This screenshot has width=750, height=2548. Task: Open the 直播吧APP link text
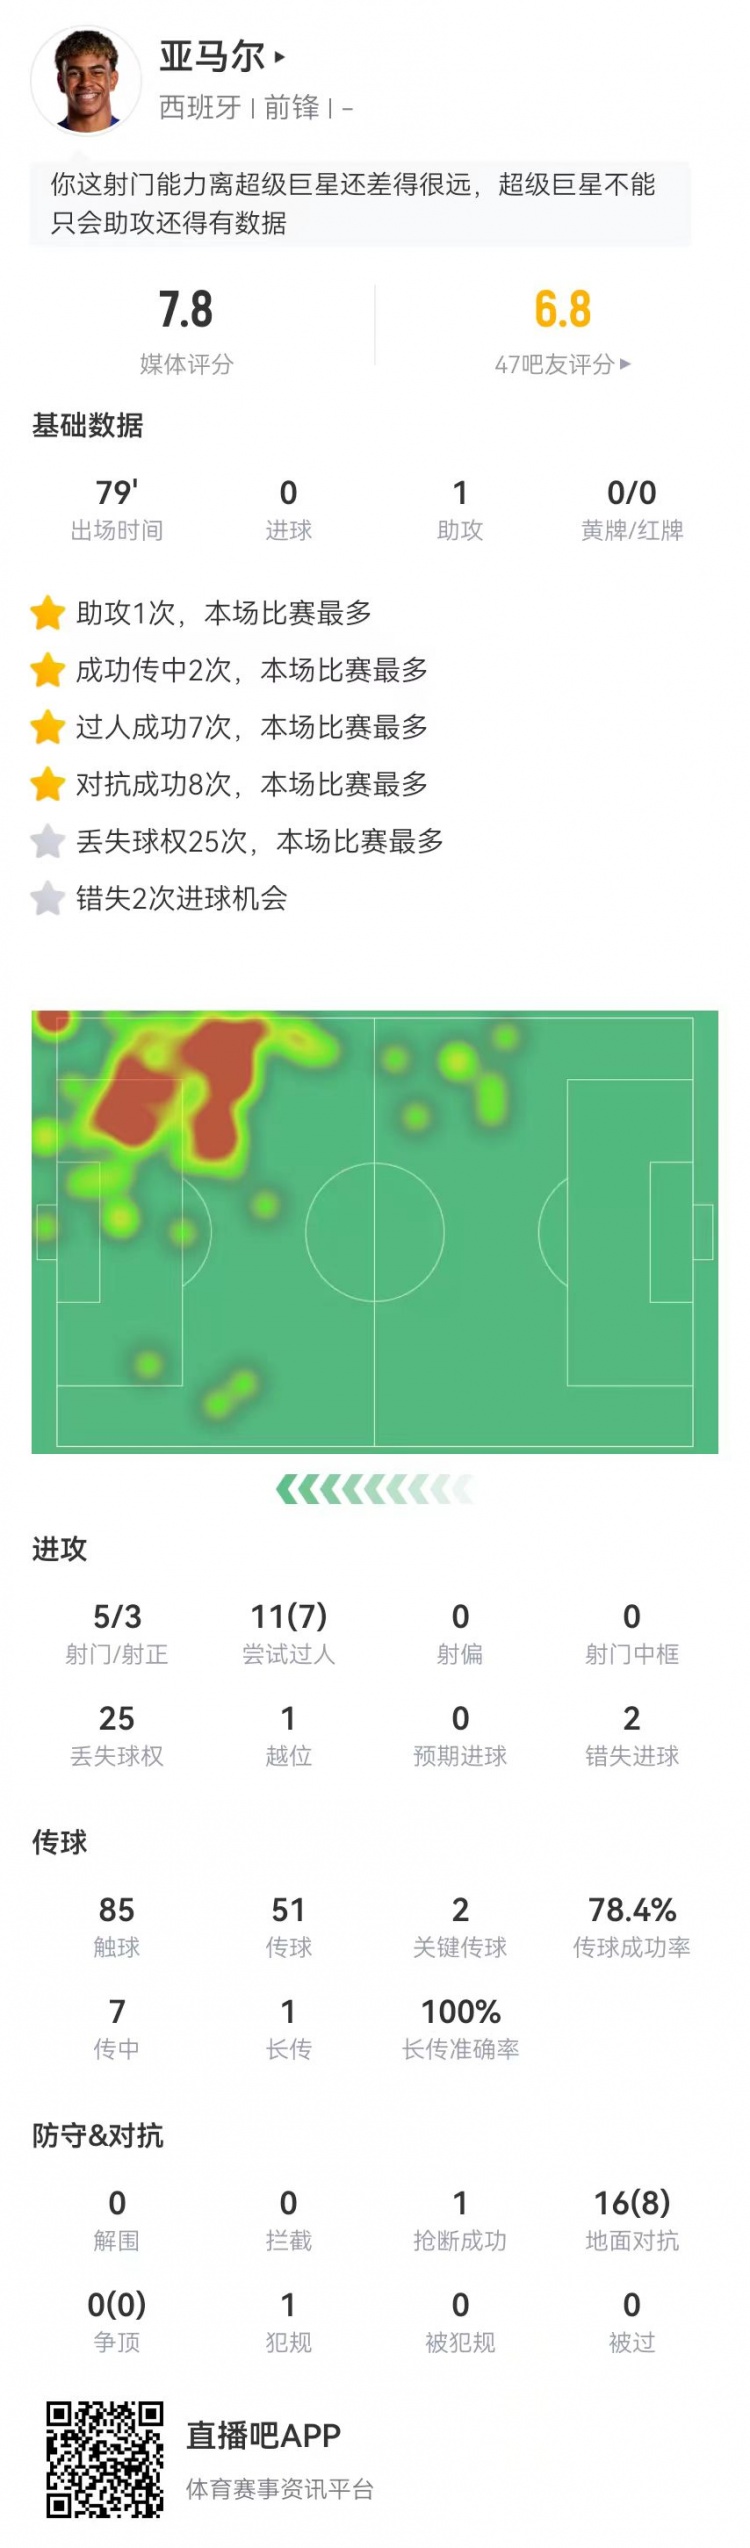pyautogui.click(x=263, y=2435)
